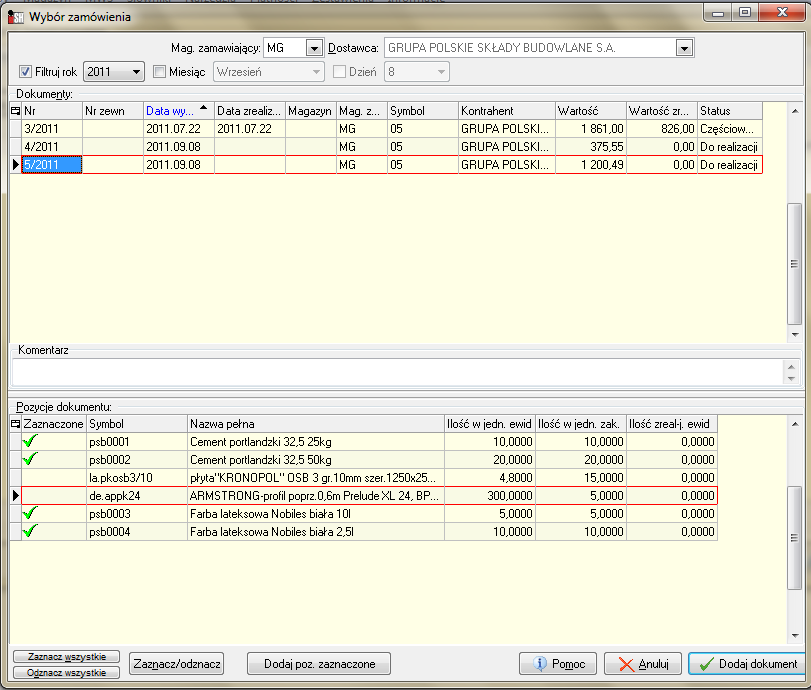Click the Nr column header

tap(52, 111)
